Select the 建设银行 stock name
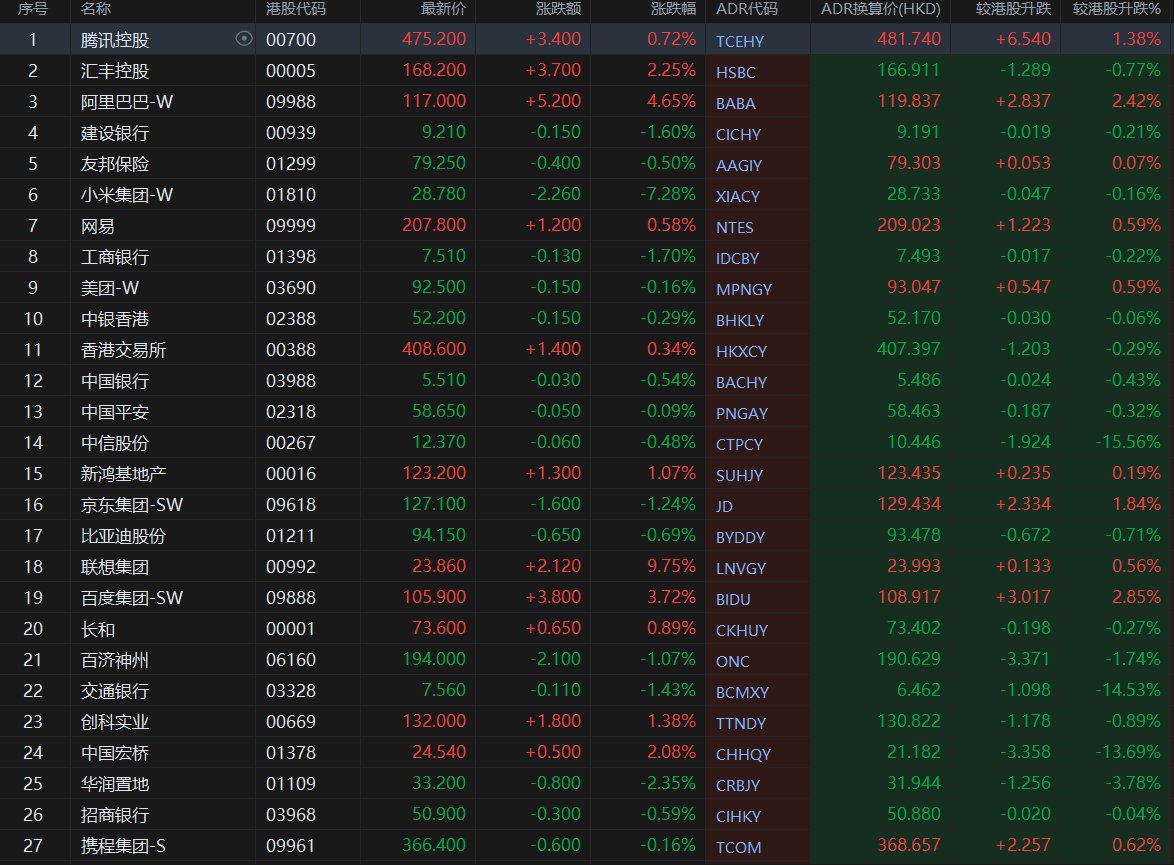 [115, 133]
